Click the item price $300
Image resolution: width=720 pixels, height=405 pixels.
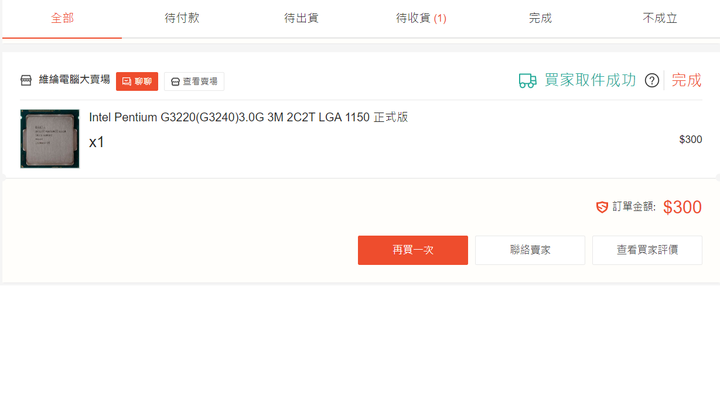pos(691,139)
